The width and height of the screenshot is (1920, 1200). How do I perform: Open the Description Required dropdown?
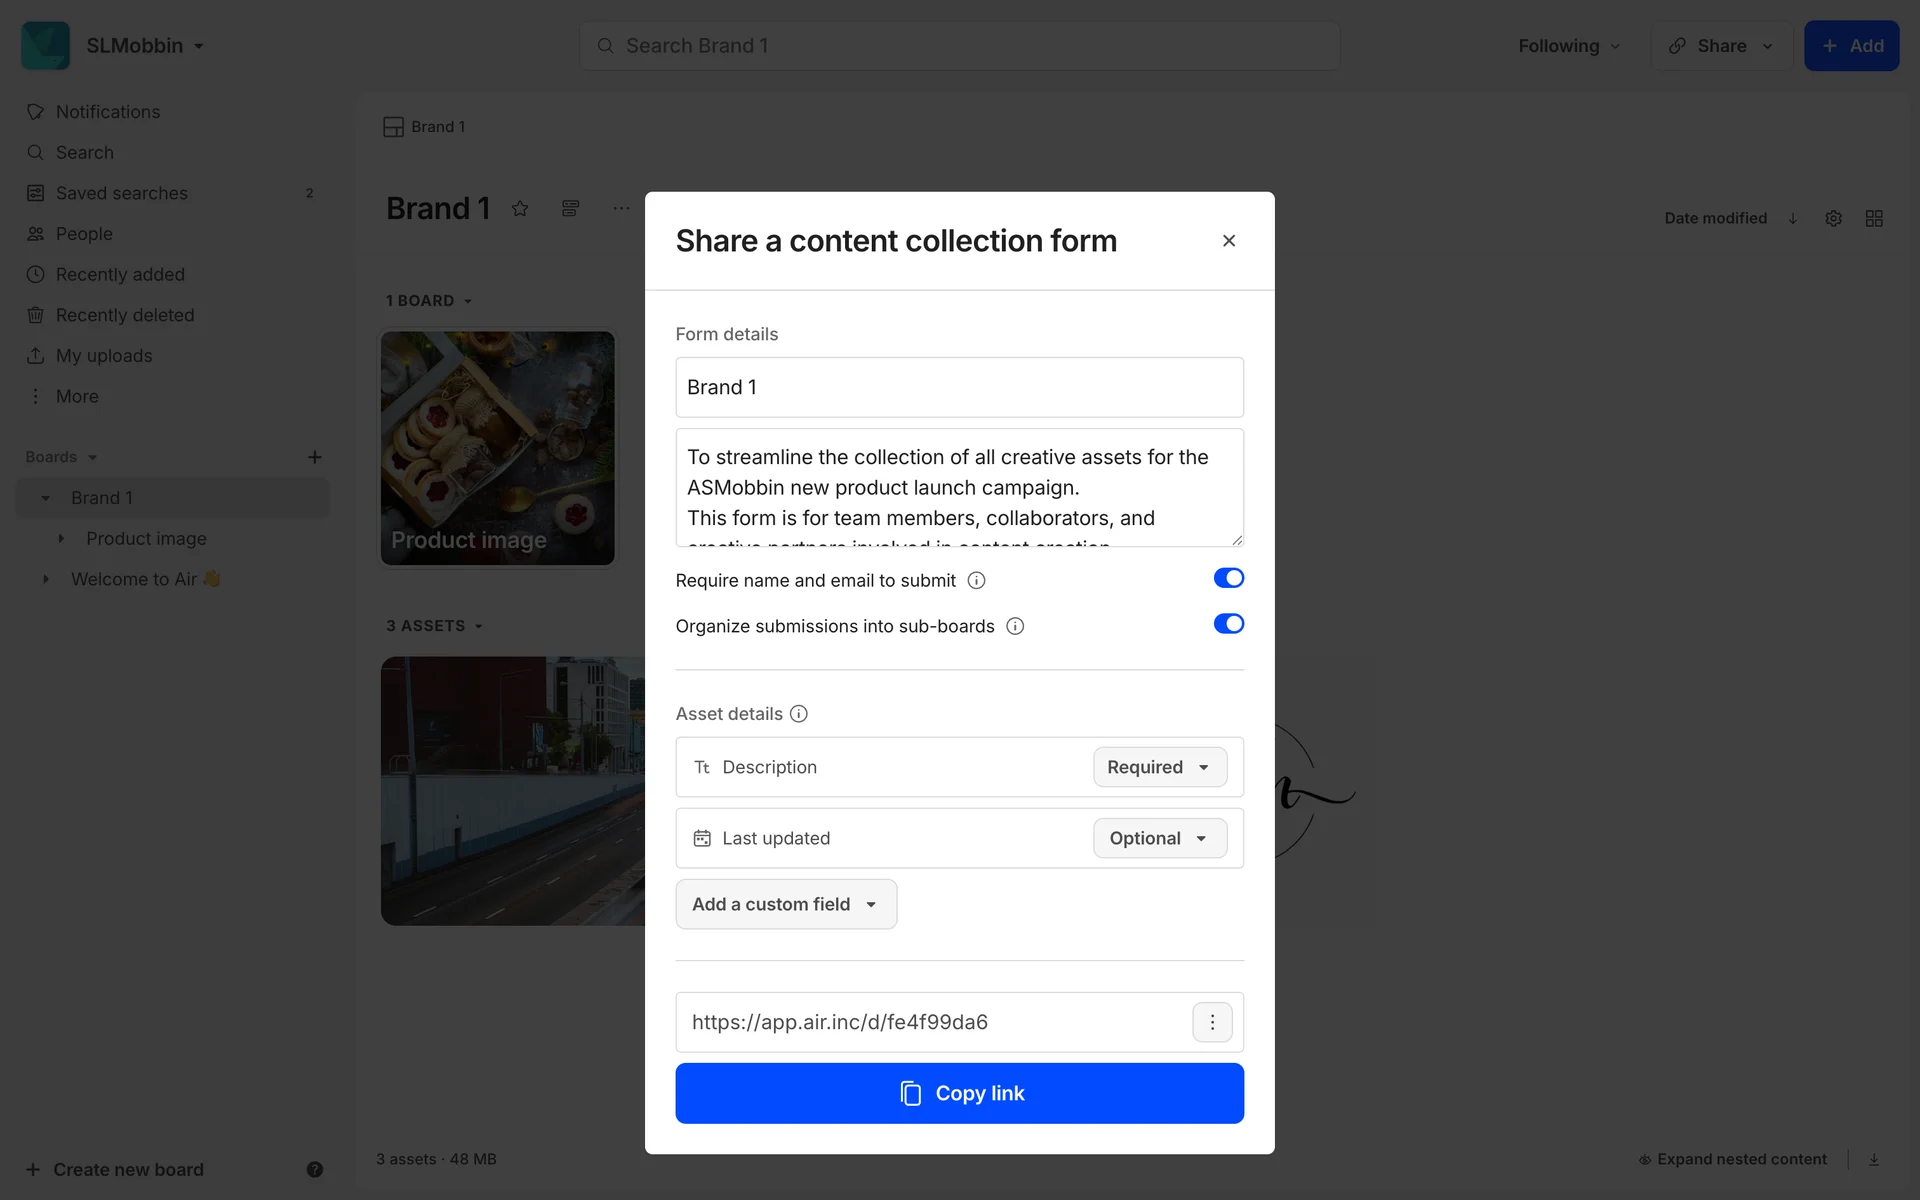[1159, 767]
